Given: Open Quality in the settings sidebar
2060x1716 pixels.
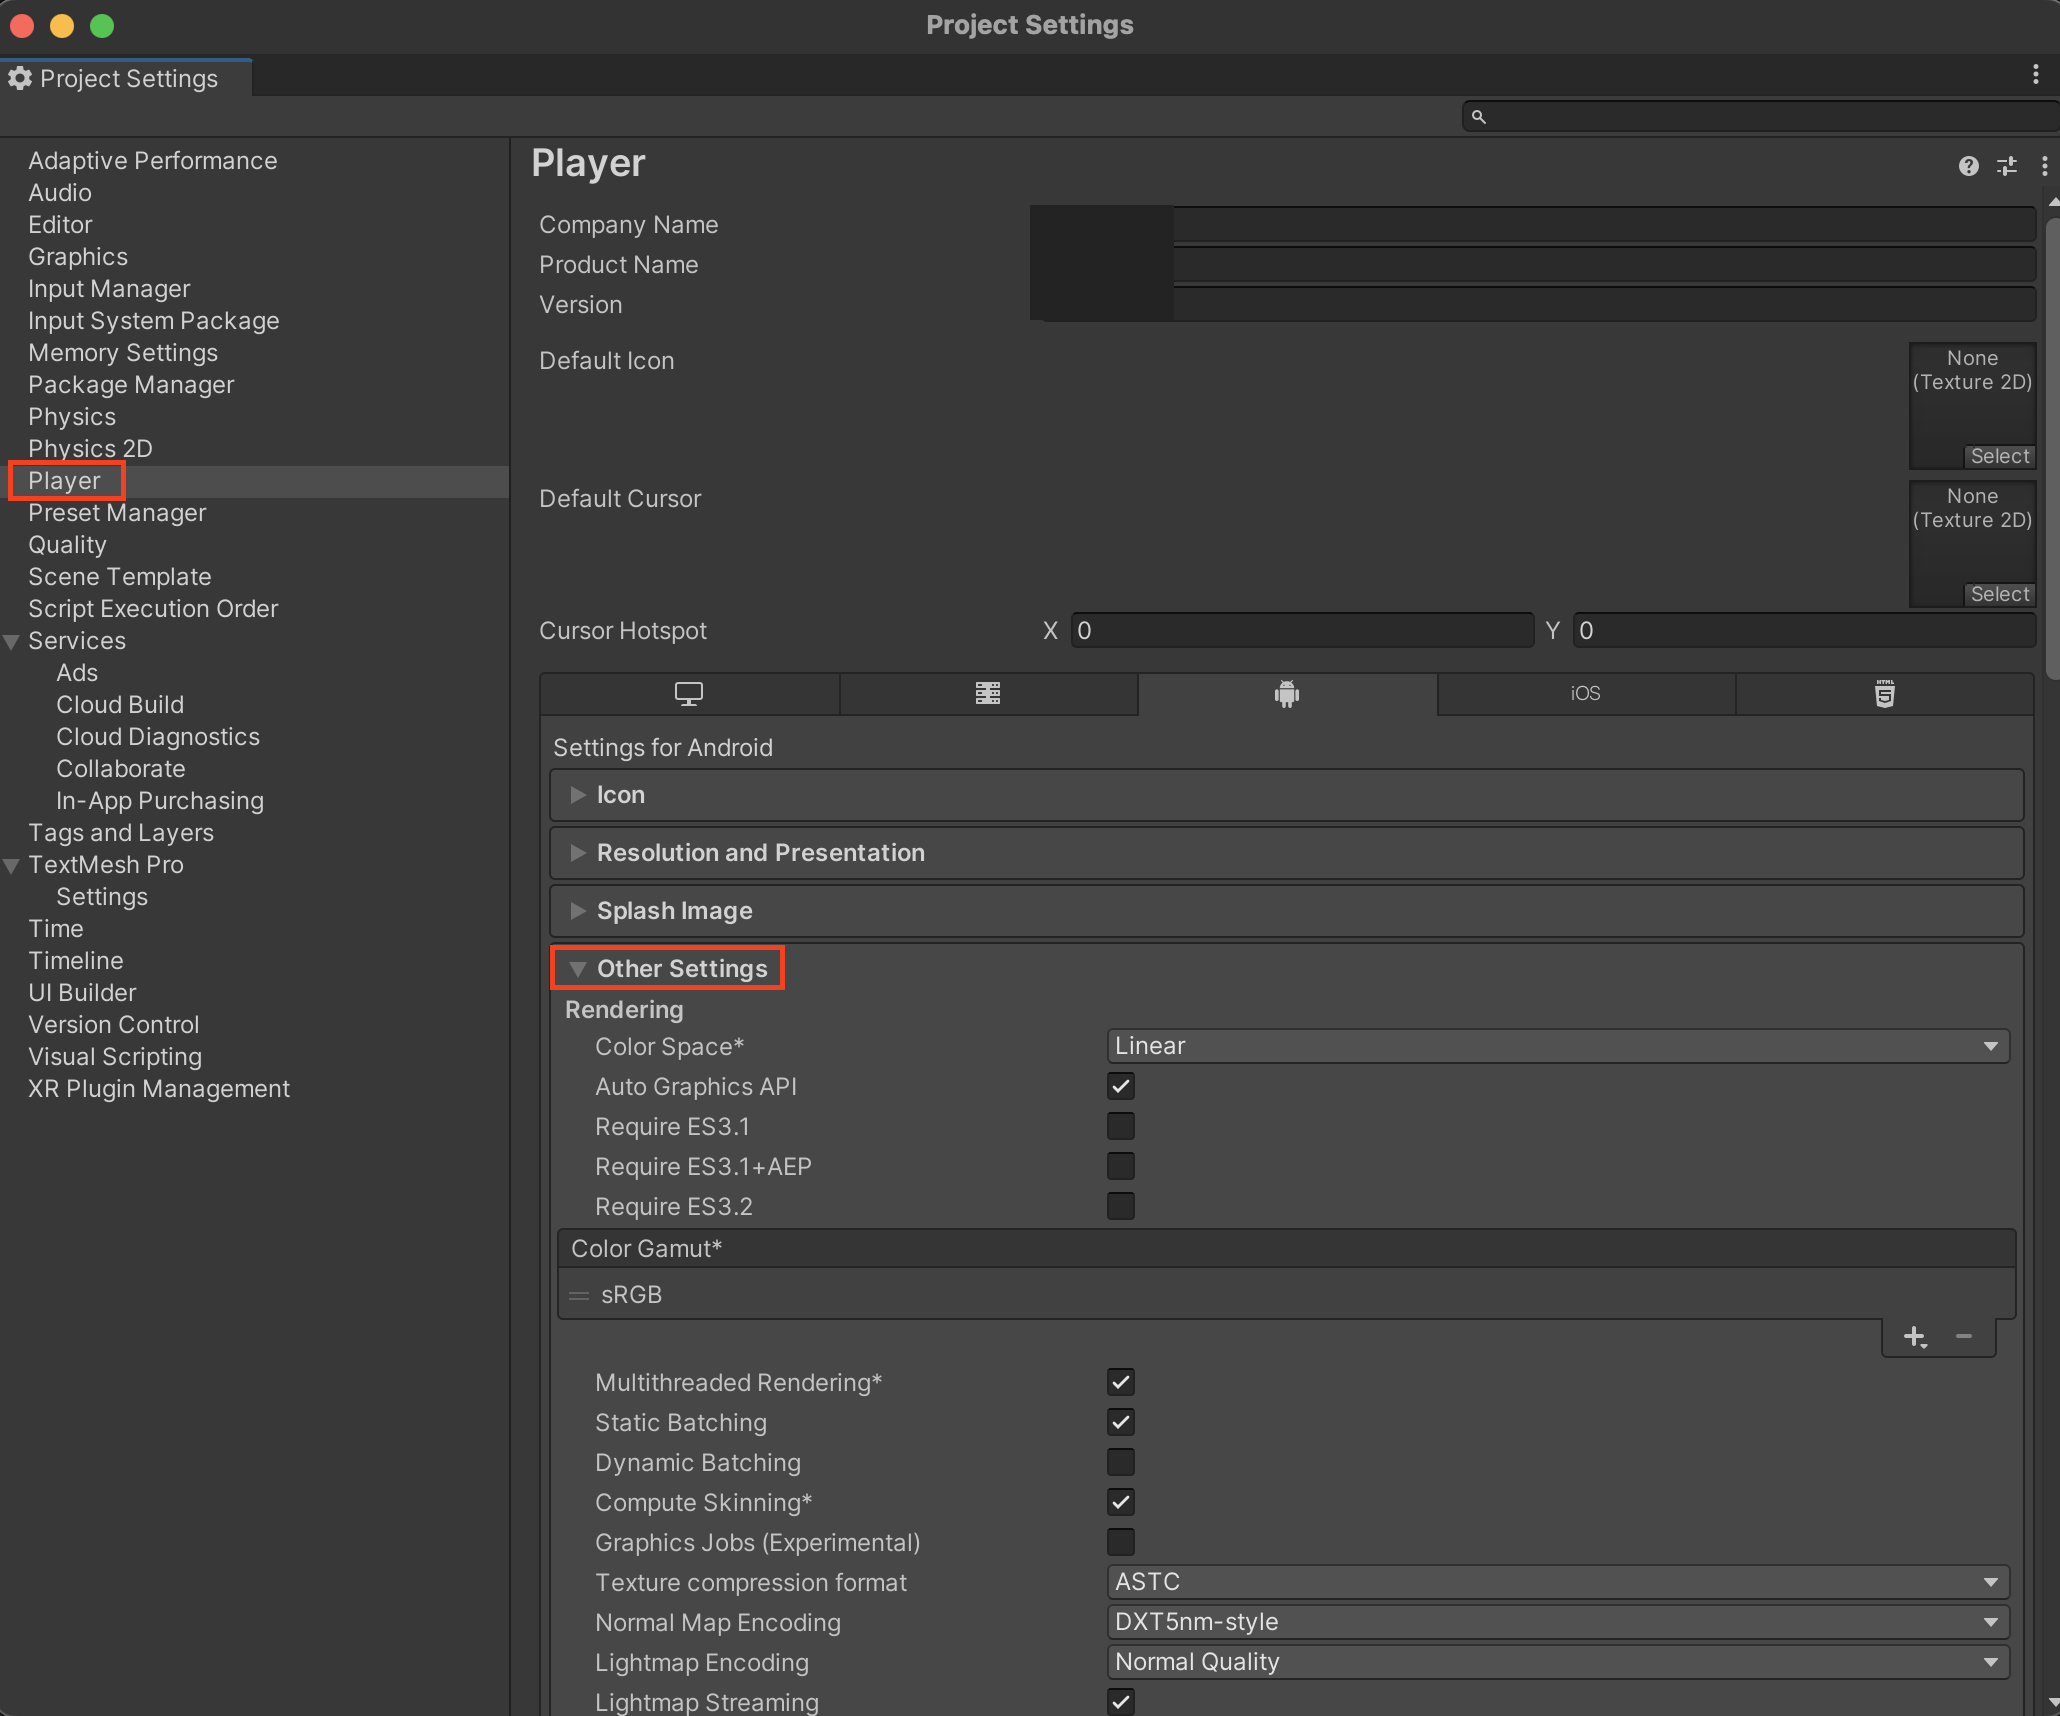Looking at the screenshot, I should click(67, 545).
